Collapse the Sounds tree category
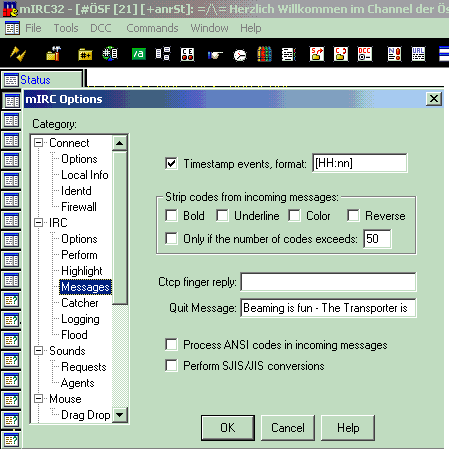Screen dimensions: 449x449 click(39, 350)
